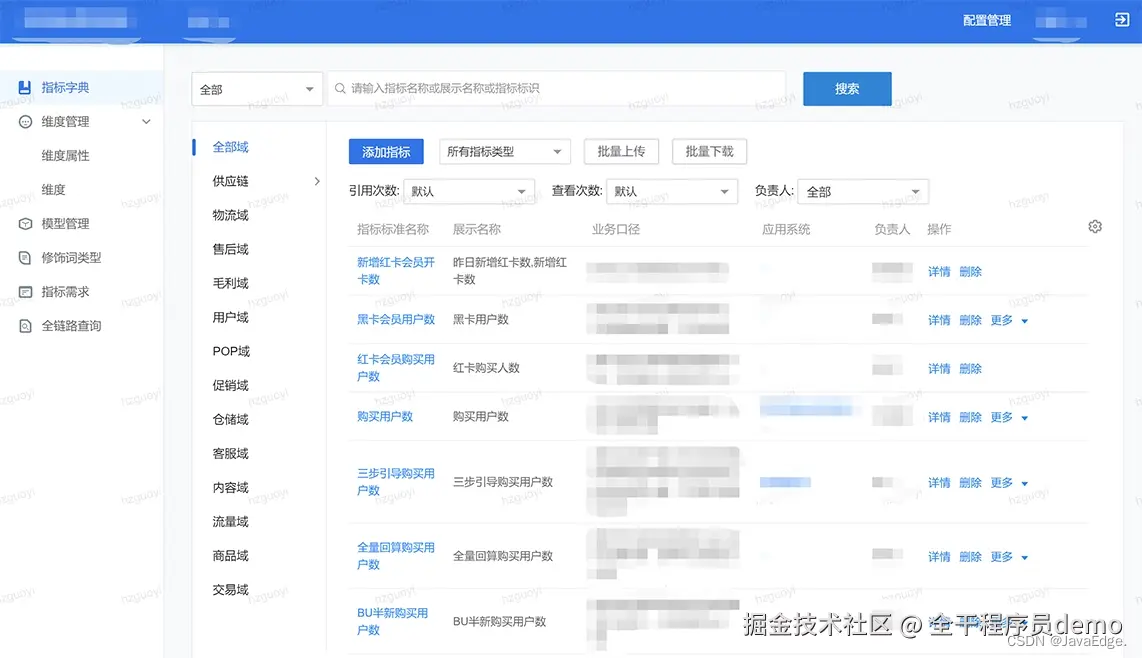Open table column settings gear
1142x658 pixels.
pos(1095,227)
